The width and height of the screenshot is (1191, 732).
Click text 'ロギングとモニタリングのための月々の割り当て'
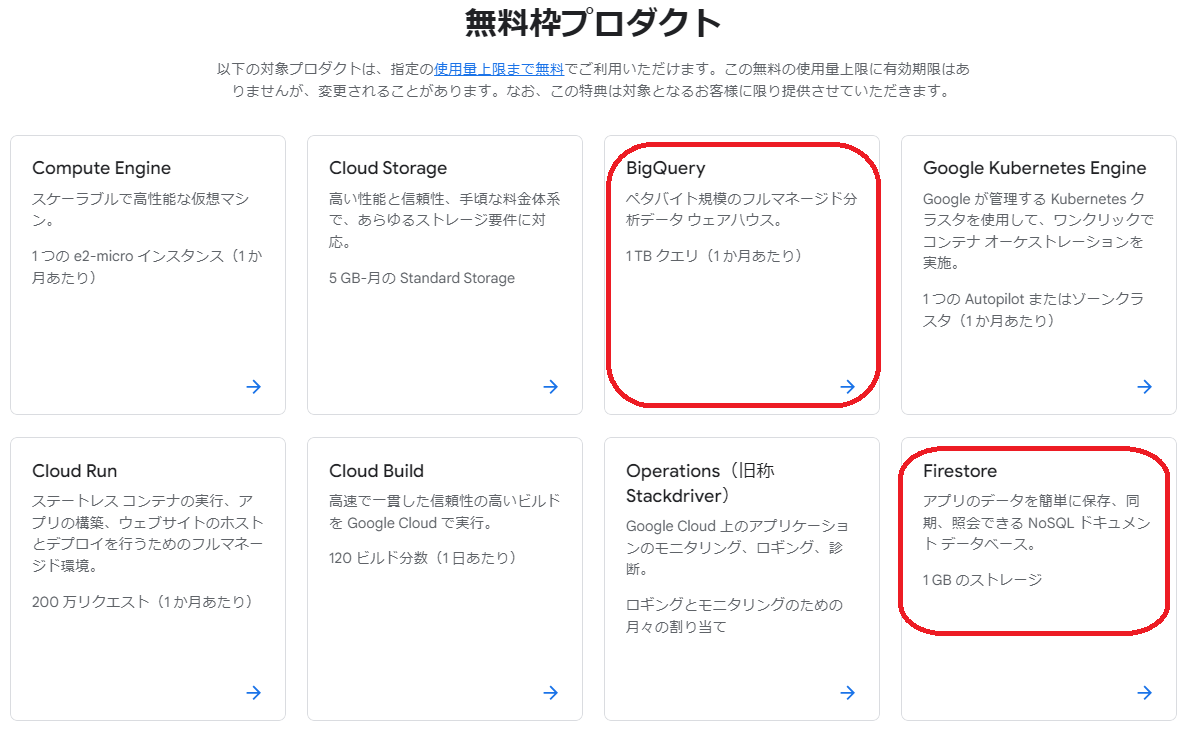click(x=734, y=616)
